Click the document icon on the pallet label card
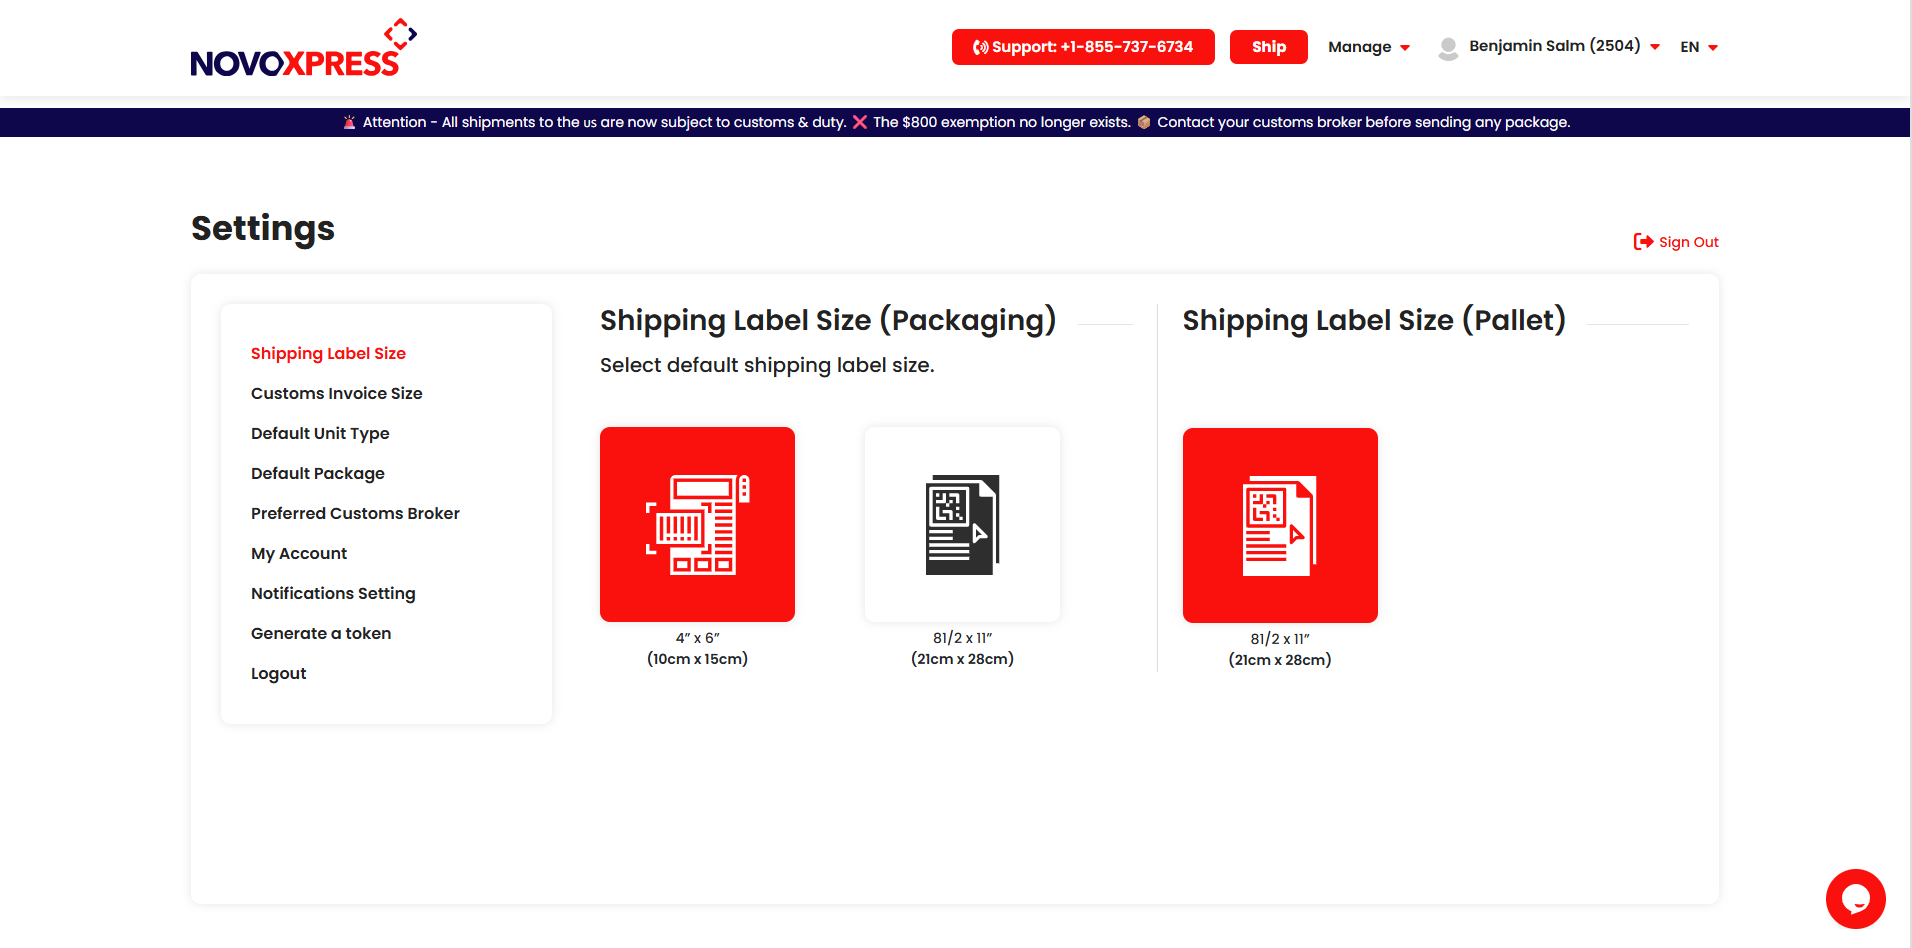Image resolution: width=1912 pixels, height=948 pixels. tap(1279, 524)
